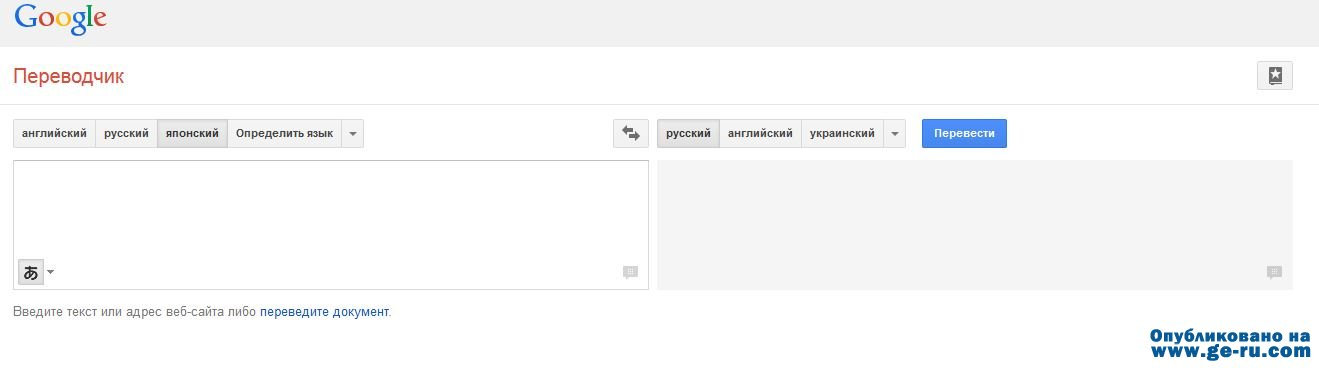This screenshot has height=368, width=1319.
Task: Open the переведите документ link
Action: pos(324,312)
